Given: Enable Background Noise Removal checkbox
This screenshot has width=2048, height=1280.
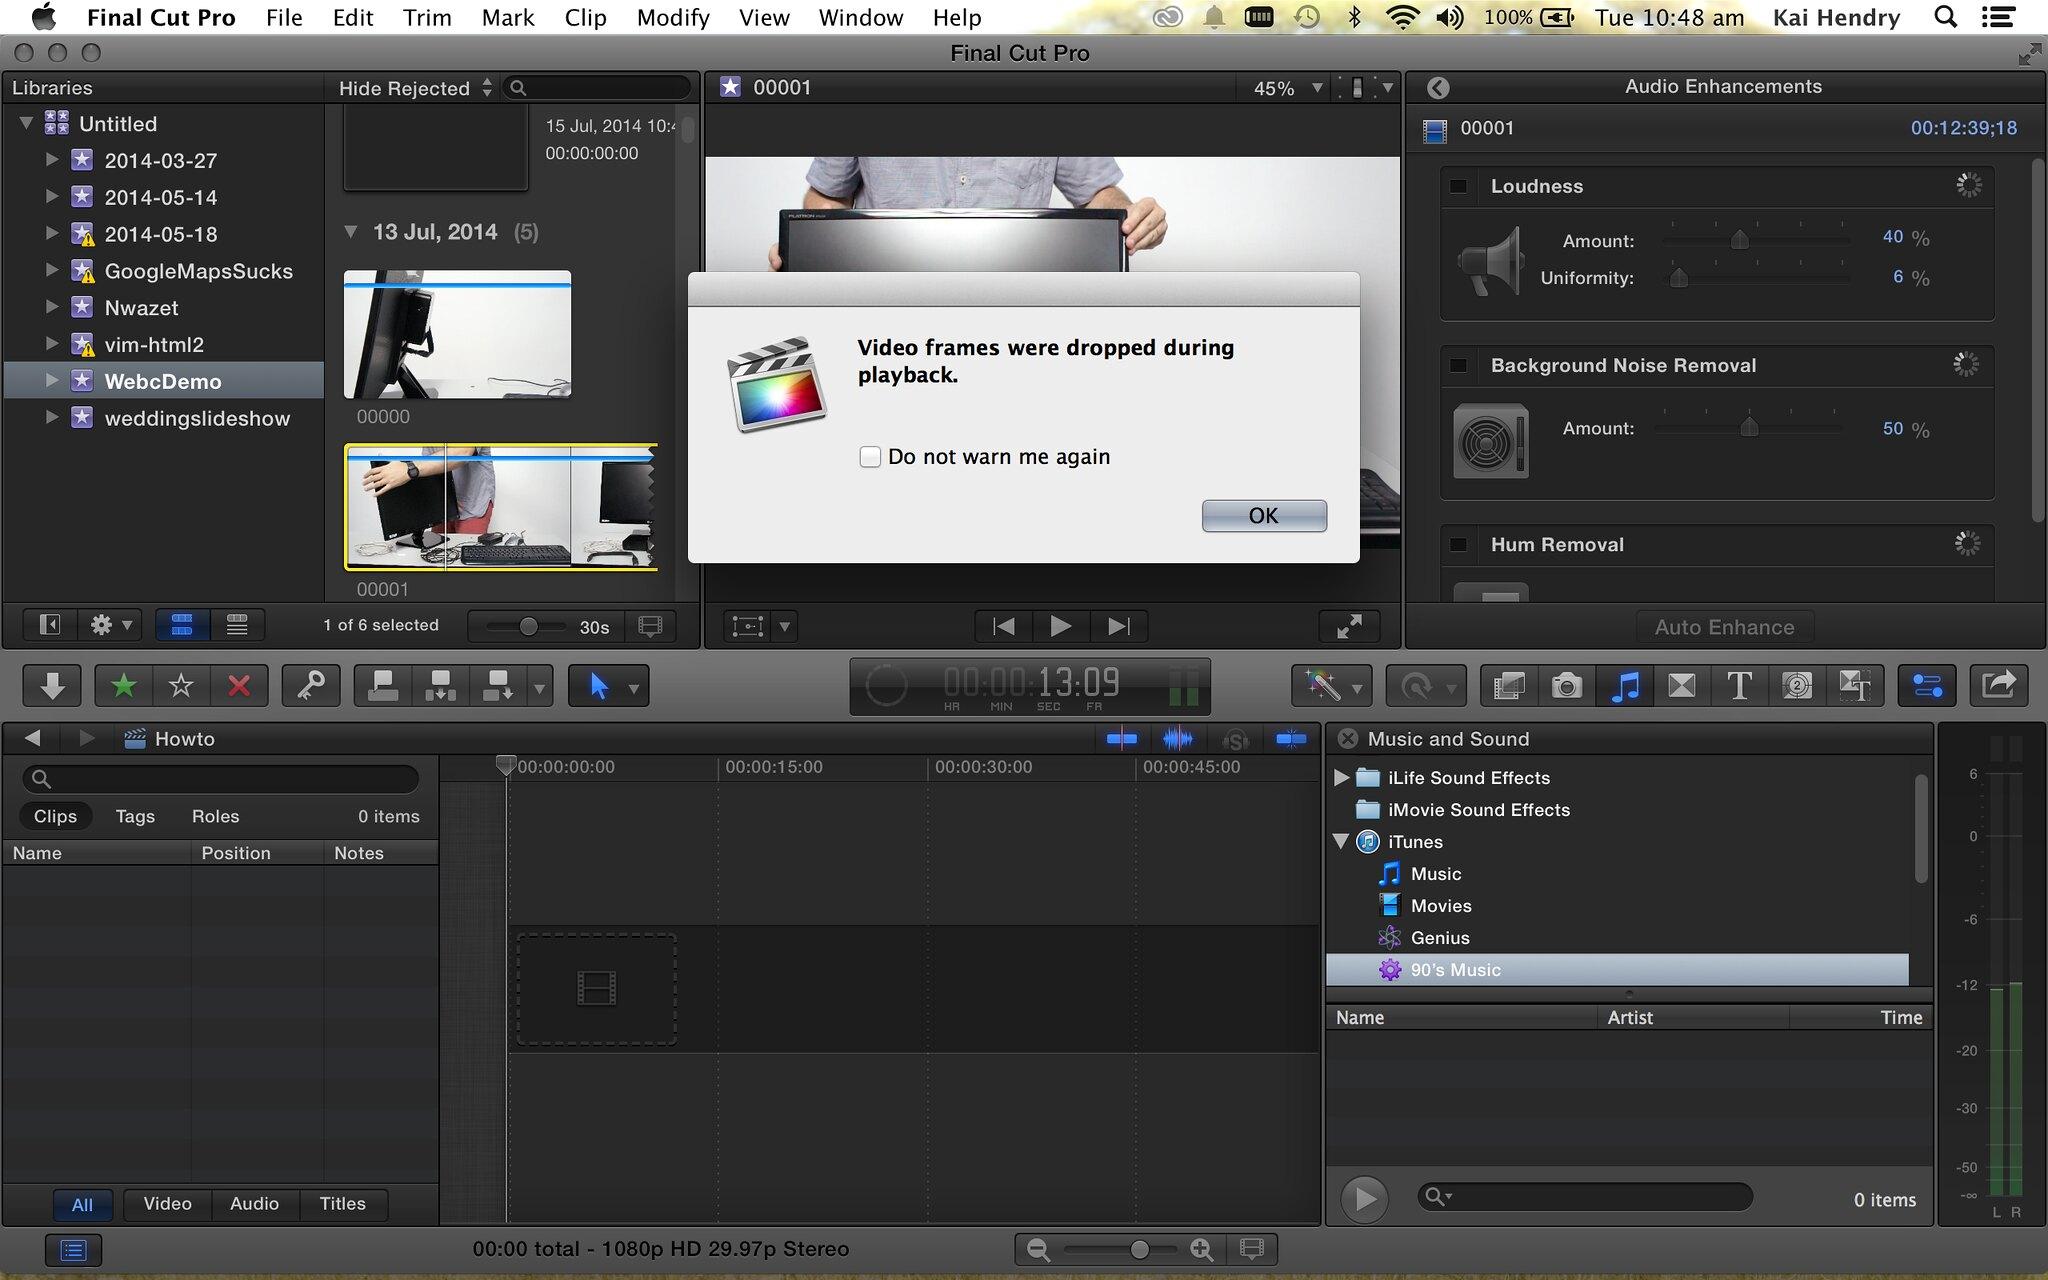Looking at the screenshot, I should (1459, 365).
